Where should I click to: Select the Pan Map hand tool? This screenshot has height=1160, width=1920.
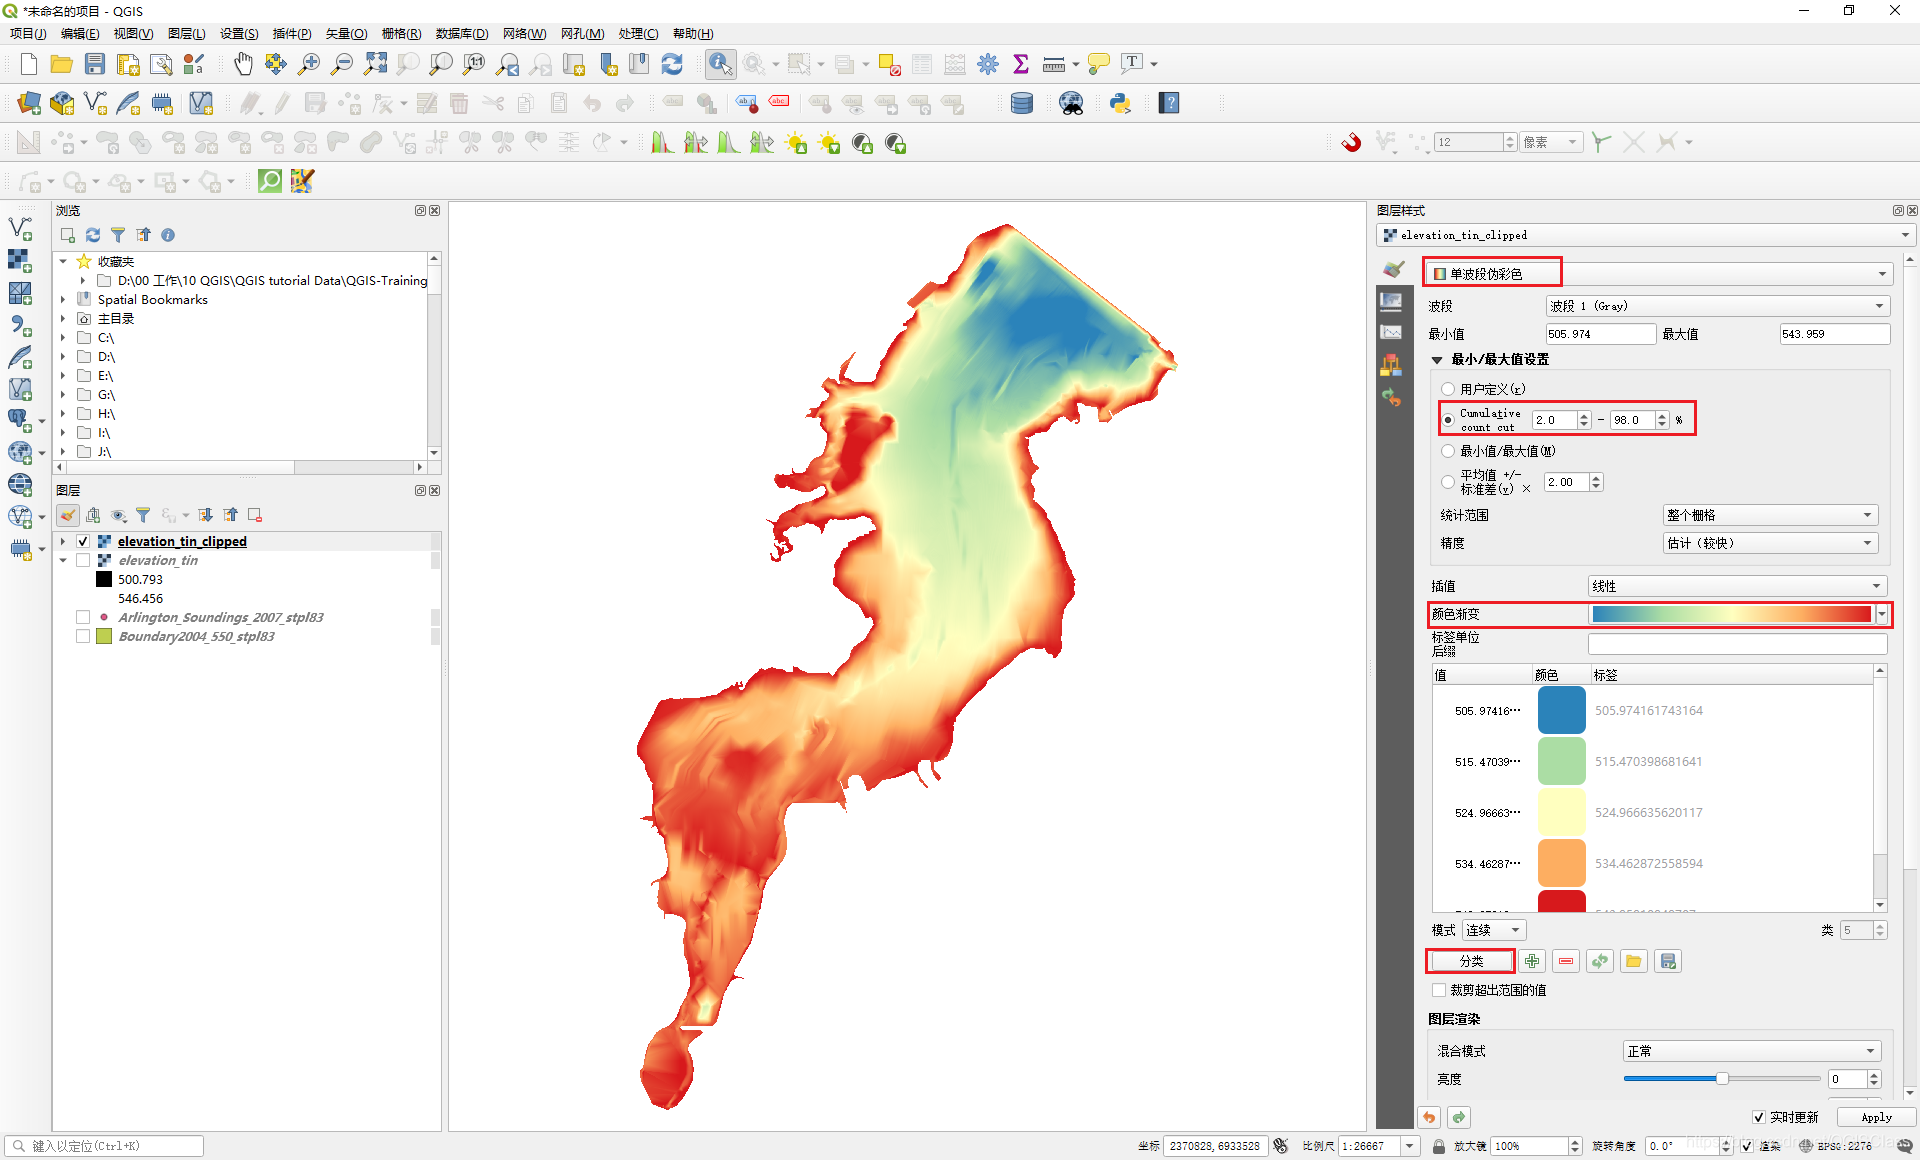tap(243, 64)
